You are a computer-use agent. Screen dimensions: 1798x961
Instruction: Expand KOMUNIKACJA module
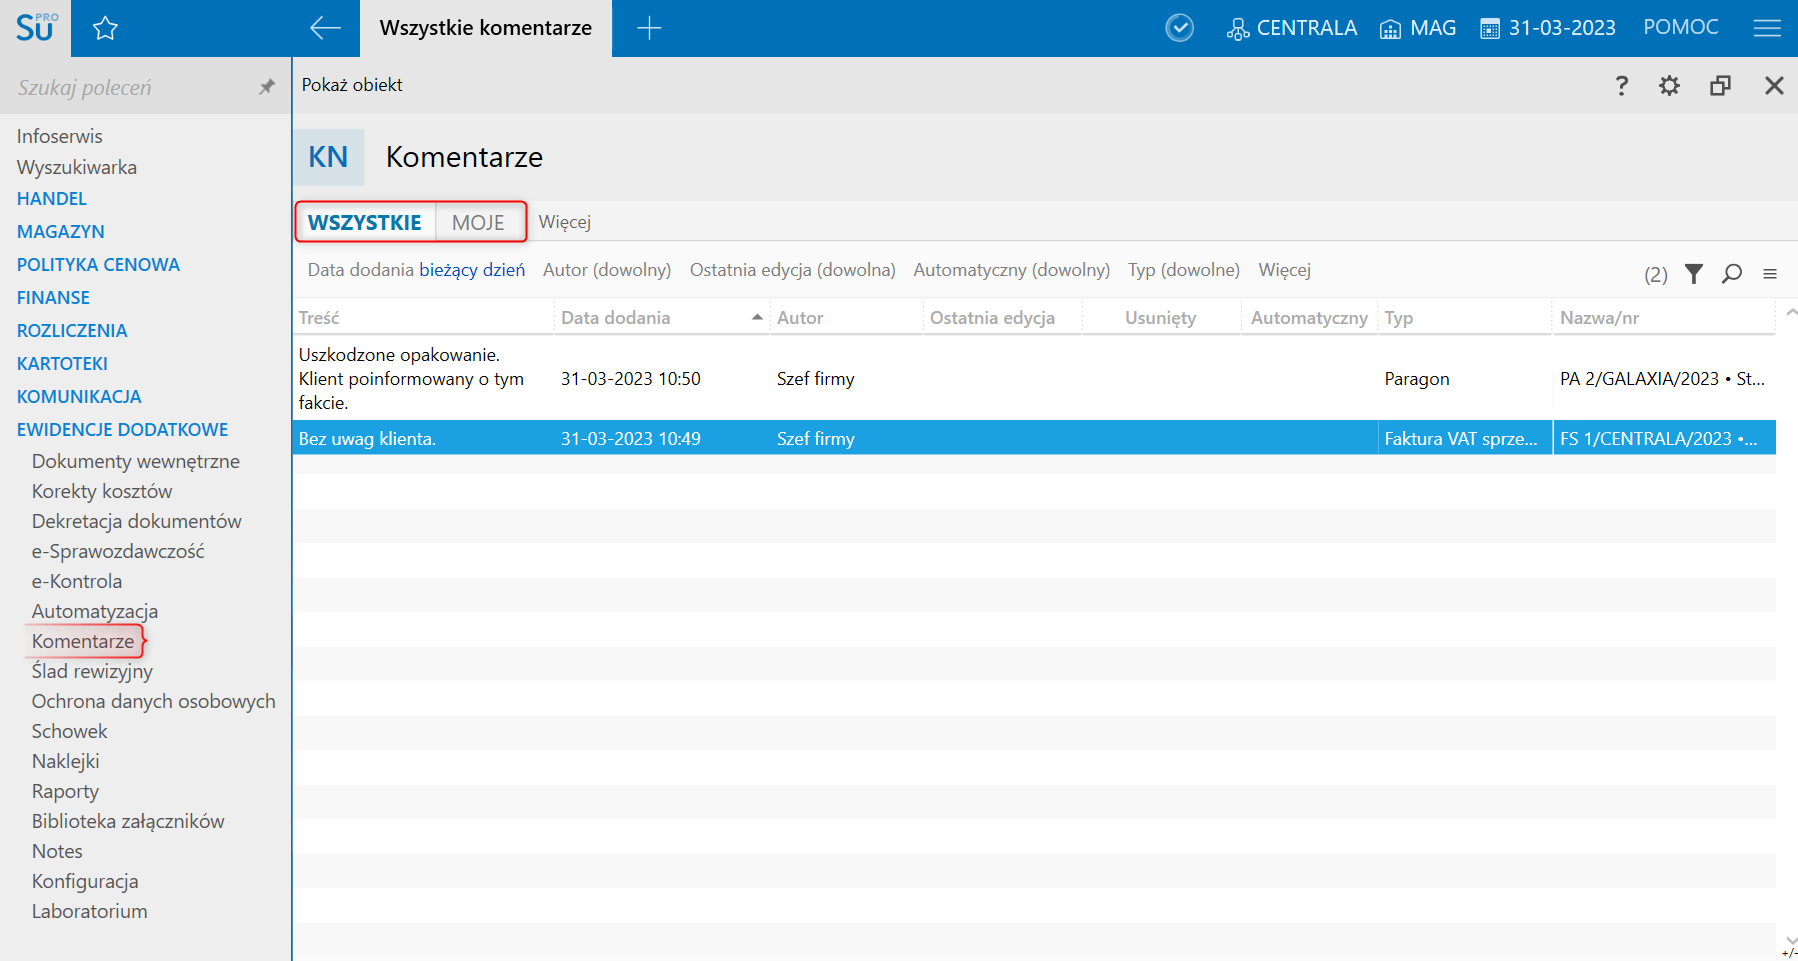pos(79,397)
